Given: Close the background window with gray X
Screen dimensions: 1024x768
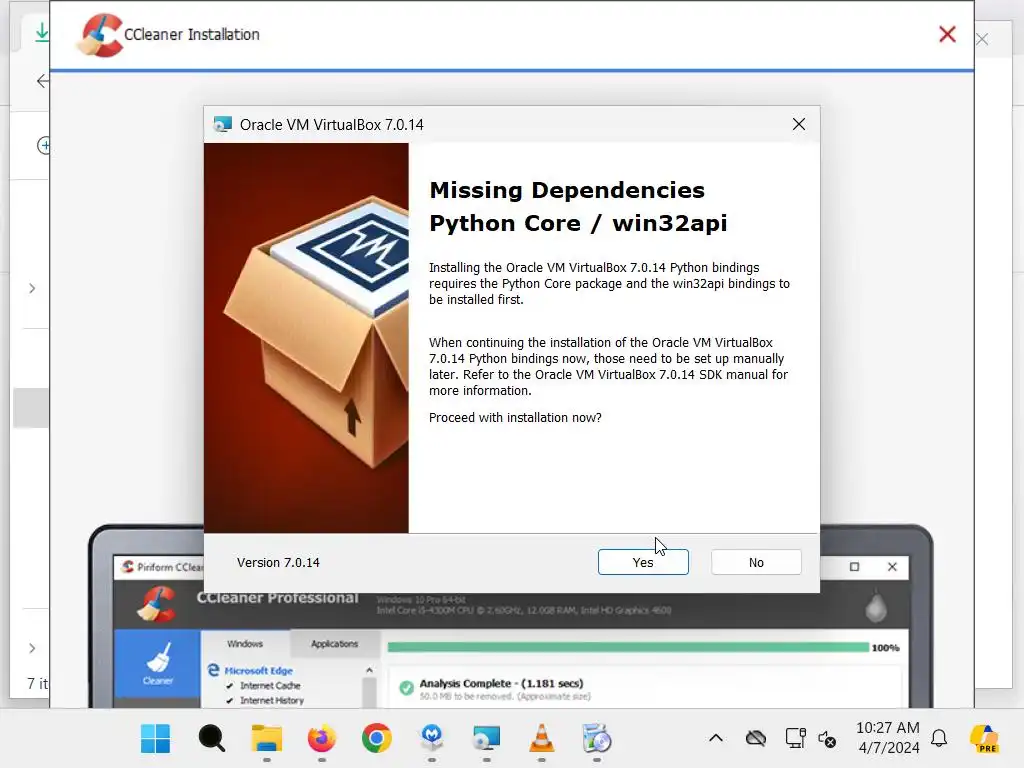Looking at the screenshot, I should (982, 39).
